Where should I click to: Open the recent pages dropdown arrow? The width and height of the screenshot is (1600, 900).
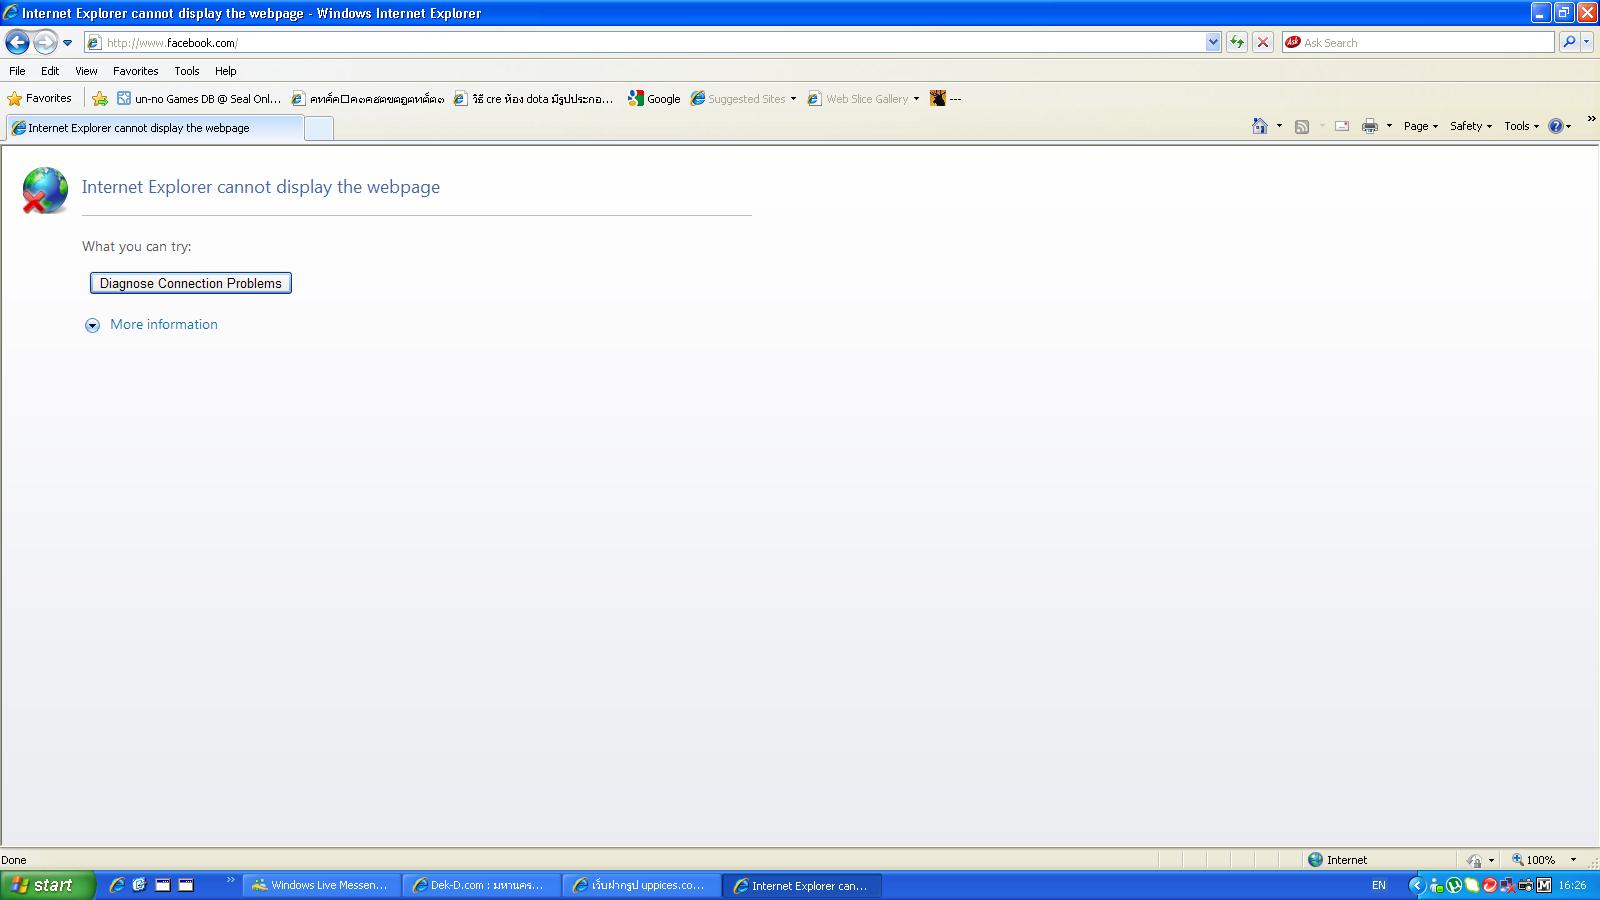(x=67, y=43)
